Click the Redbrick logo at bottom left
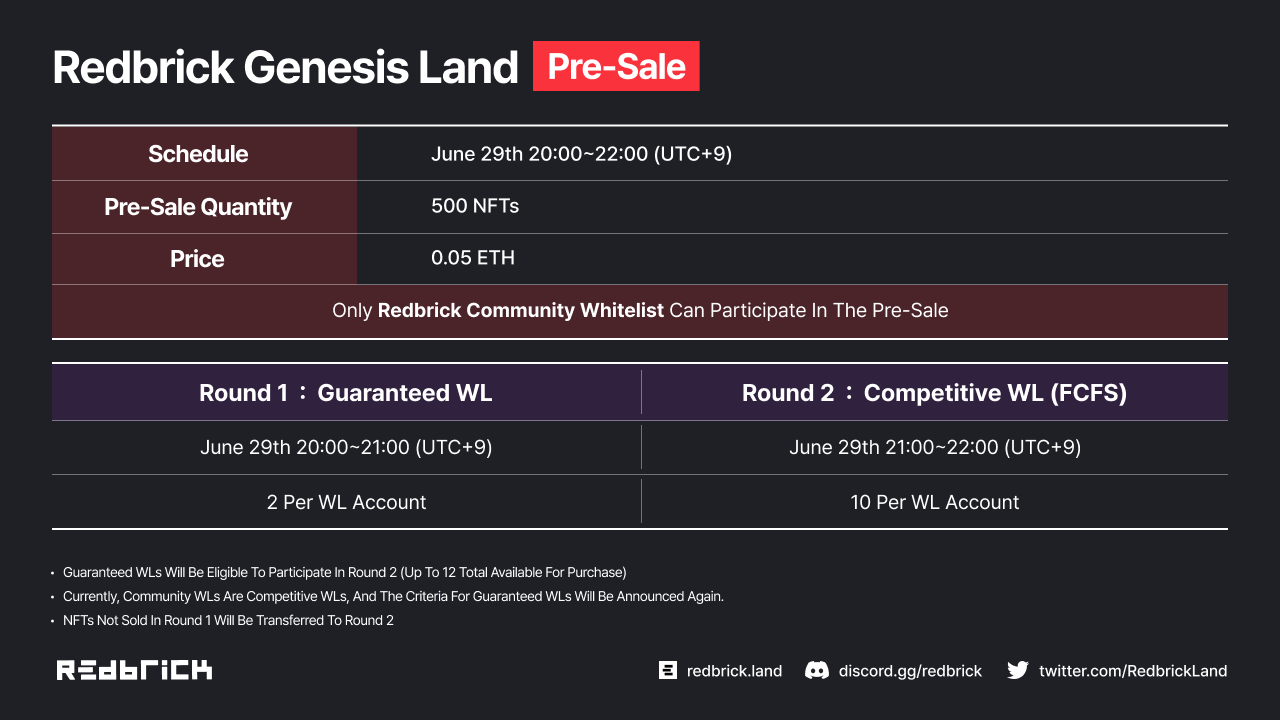 [134, 670]
